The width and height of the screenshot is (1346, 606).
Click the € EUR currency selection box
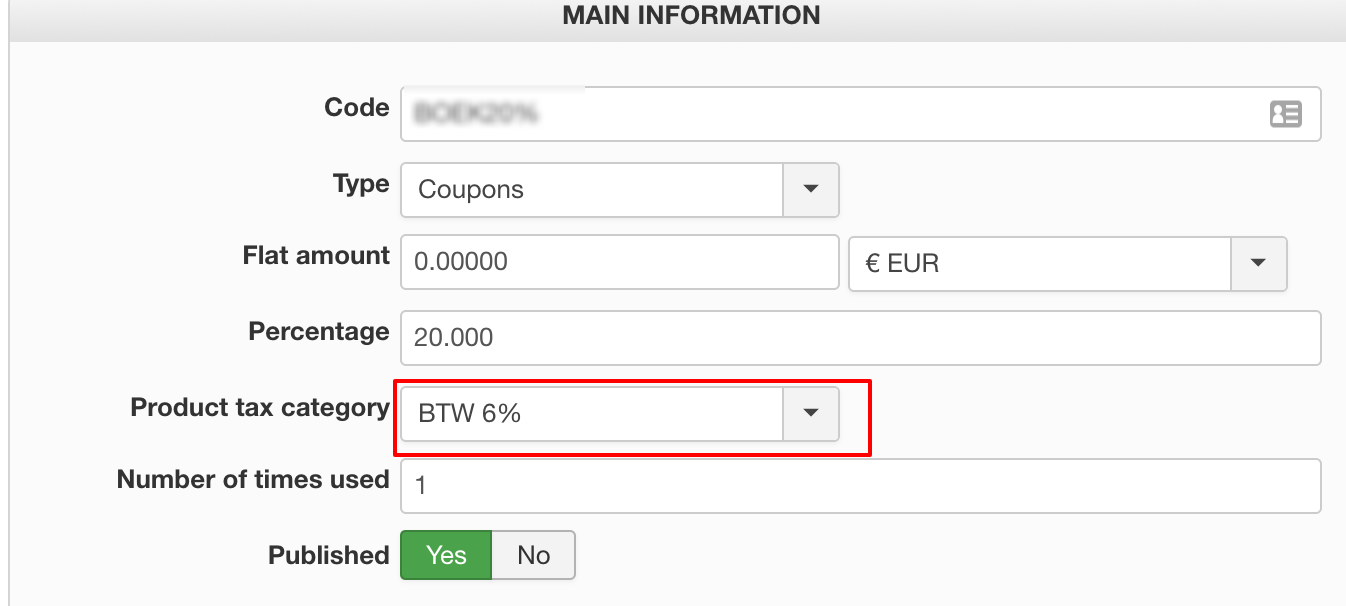click(x=1039, y=263)
